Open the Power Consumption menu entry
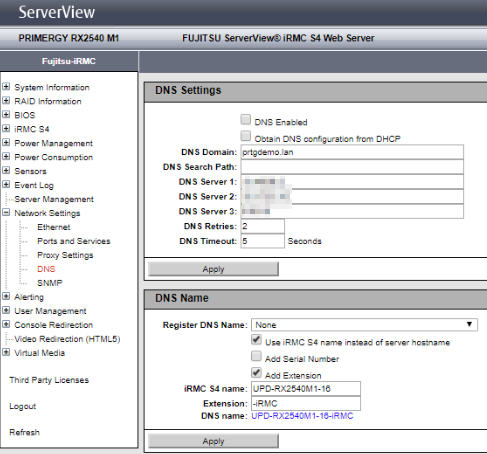Image resolution: width=487 pixels, height=454 pixels. coord(53,157)
